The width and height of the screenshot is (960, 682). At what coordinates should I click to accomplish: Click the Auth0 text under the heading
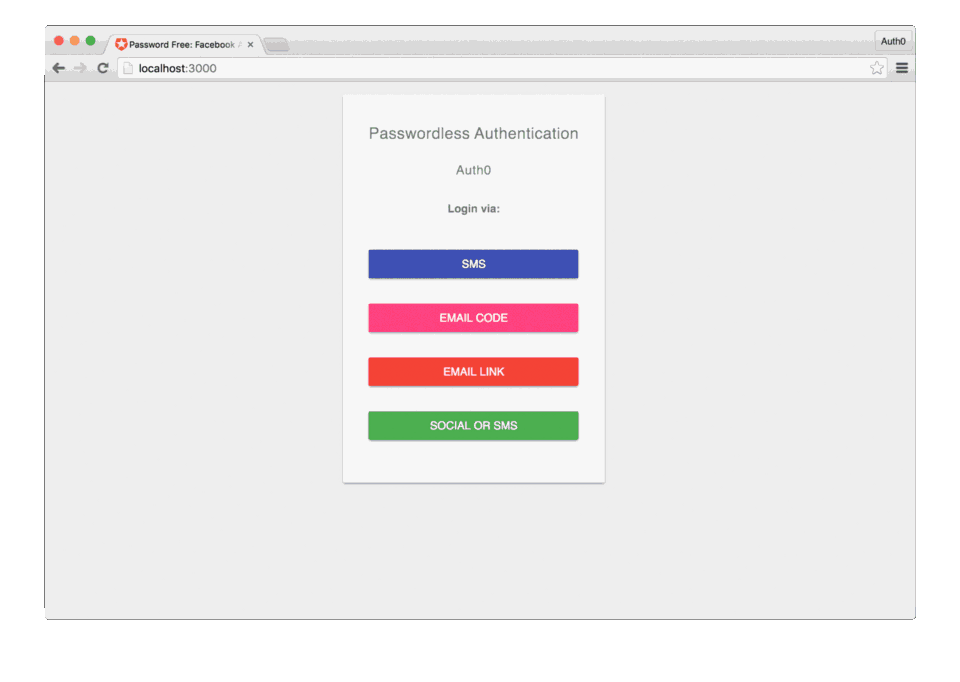tap(473, 170)
